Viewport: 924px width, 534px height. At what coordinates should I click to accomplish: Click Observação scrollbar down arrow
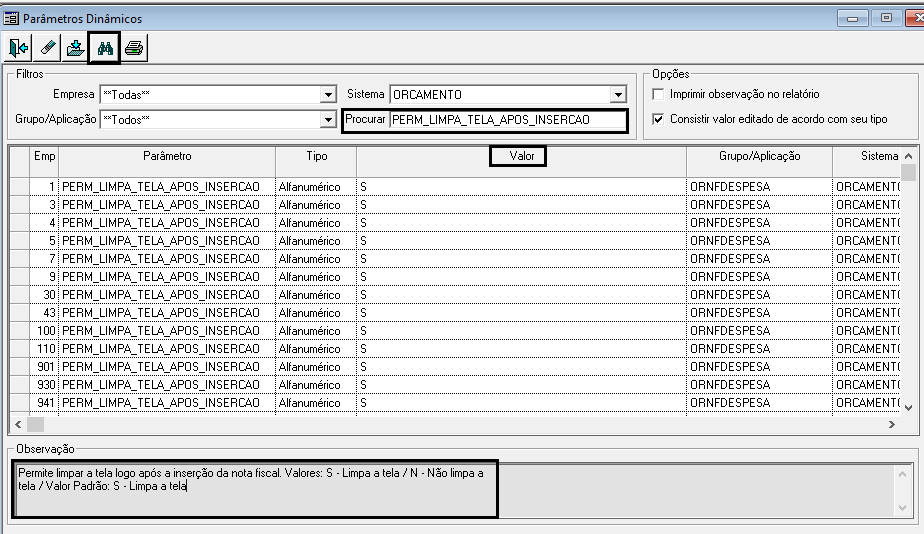click(x=902, y=507)
